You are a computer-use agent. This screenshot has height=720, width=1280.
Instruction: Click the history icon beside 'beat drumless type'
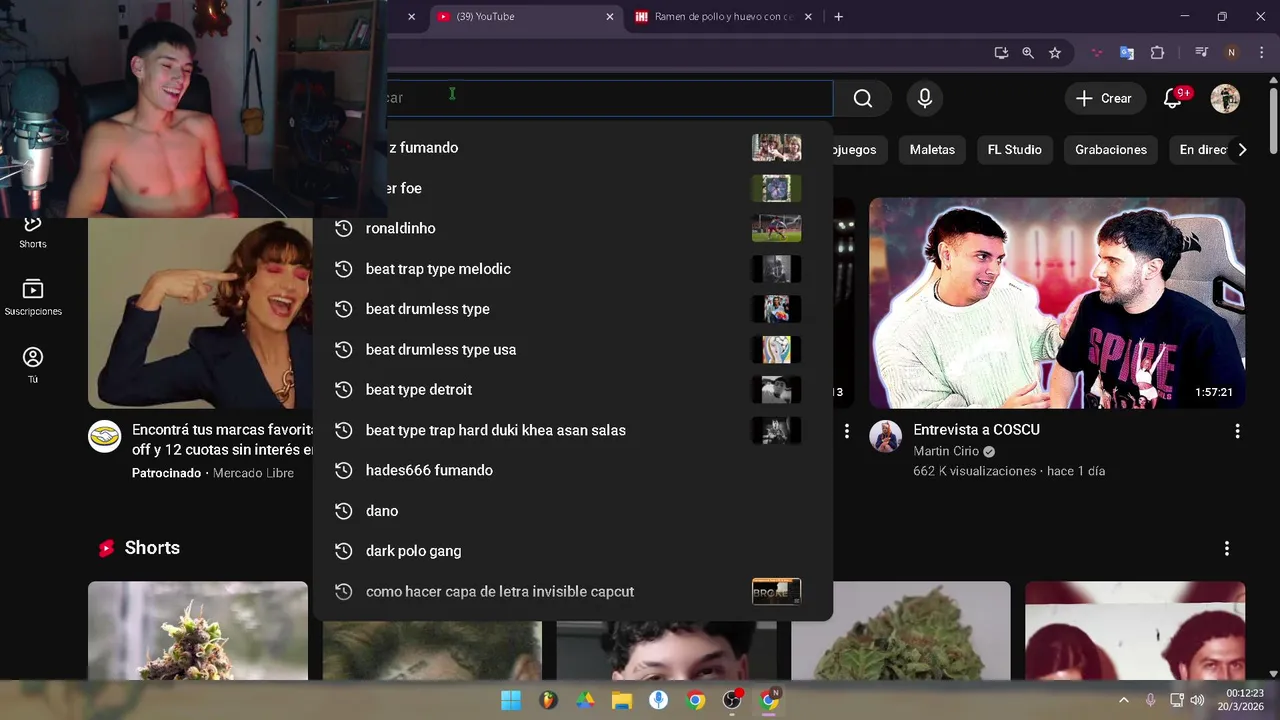click(343, 309)
